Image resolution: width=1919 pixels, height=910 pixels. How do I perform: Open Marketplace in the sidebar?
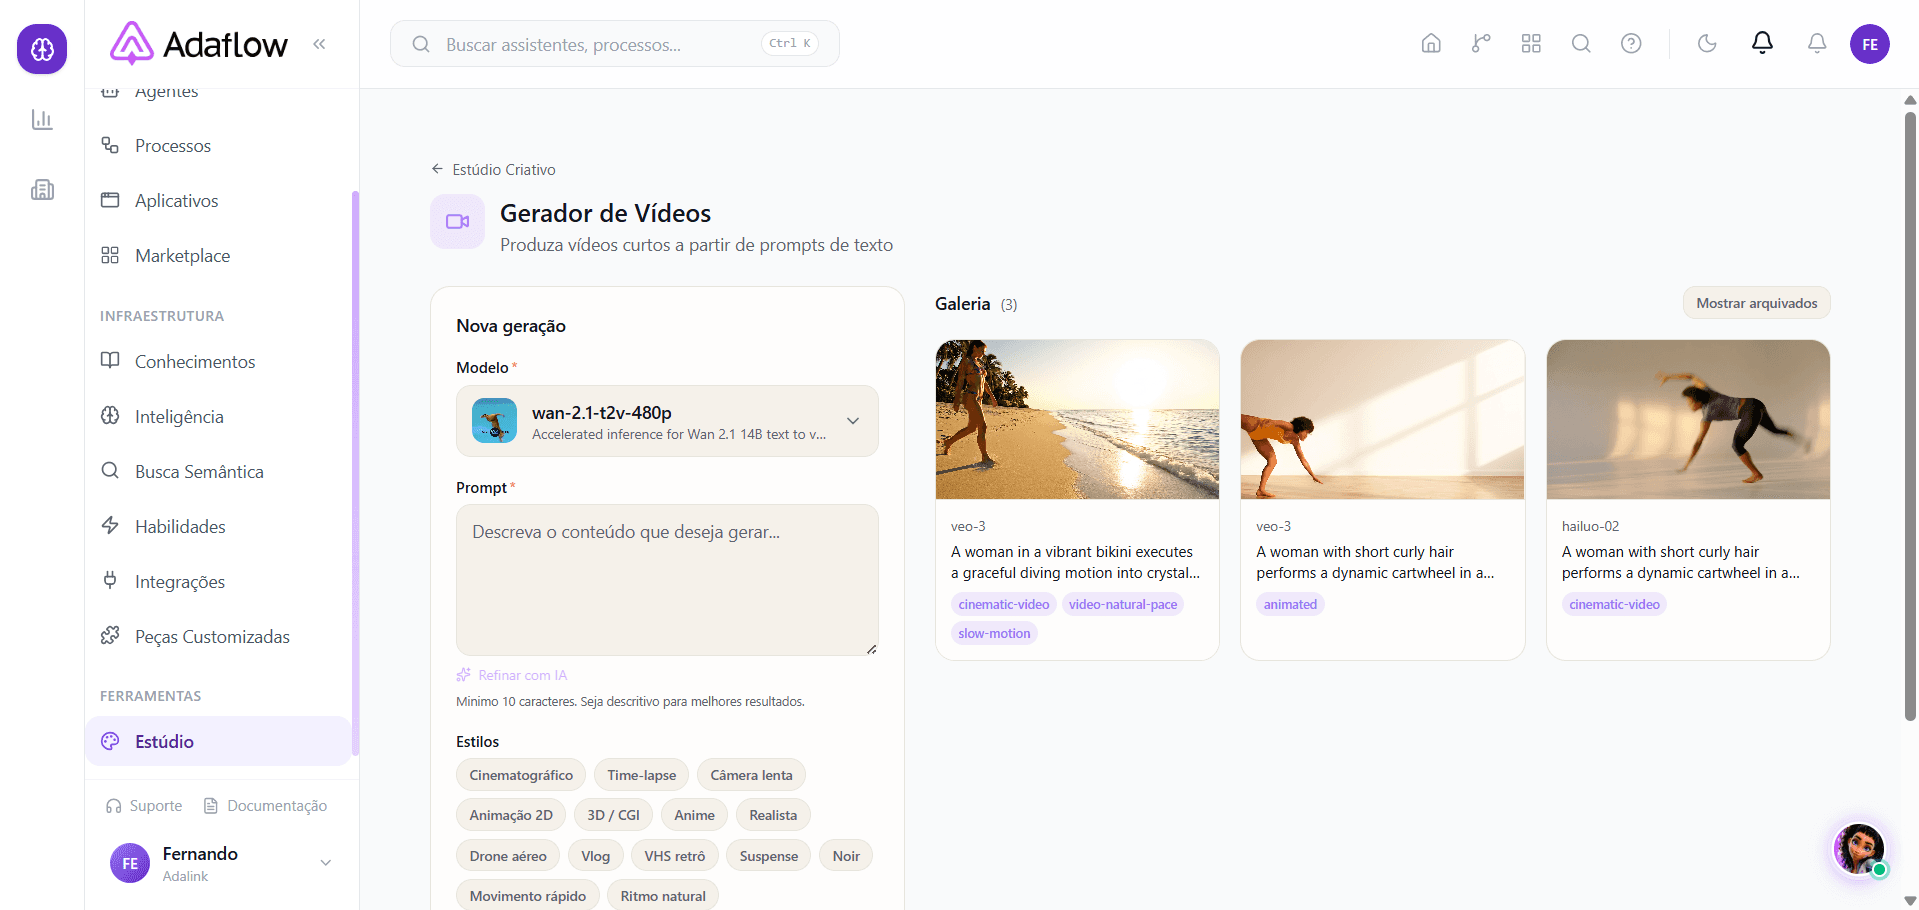point(218,256)
